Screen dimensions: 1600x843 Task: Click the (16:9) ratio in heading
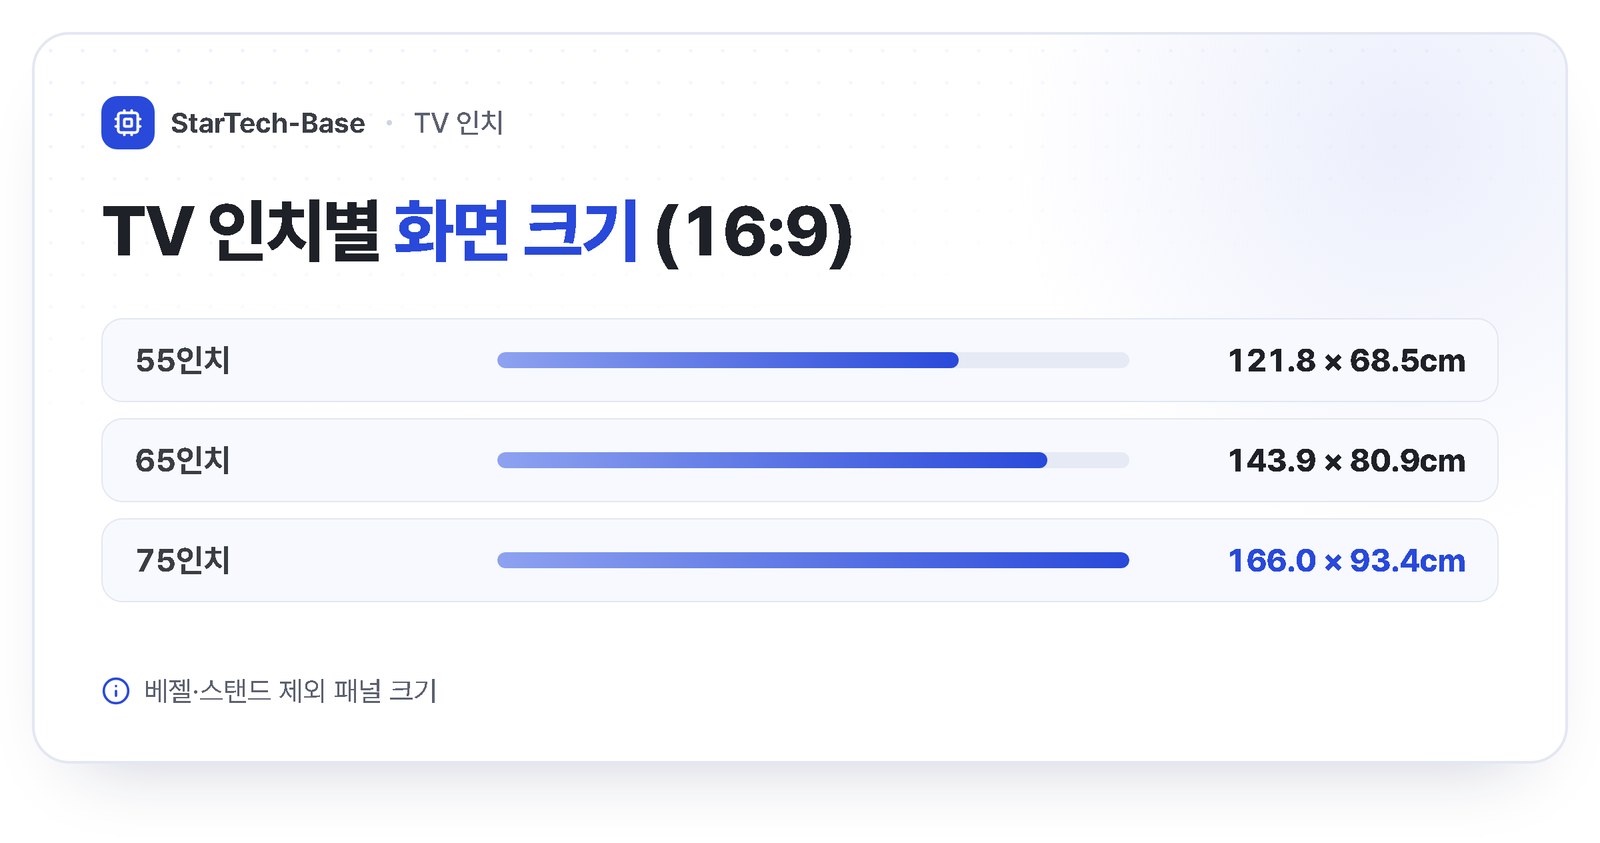click(x=754, y=232)
